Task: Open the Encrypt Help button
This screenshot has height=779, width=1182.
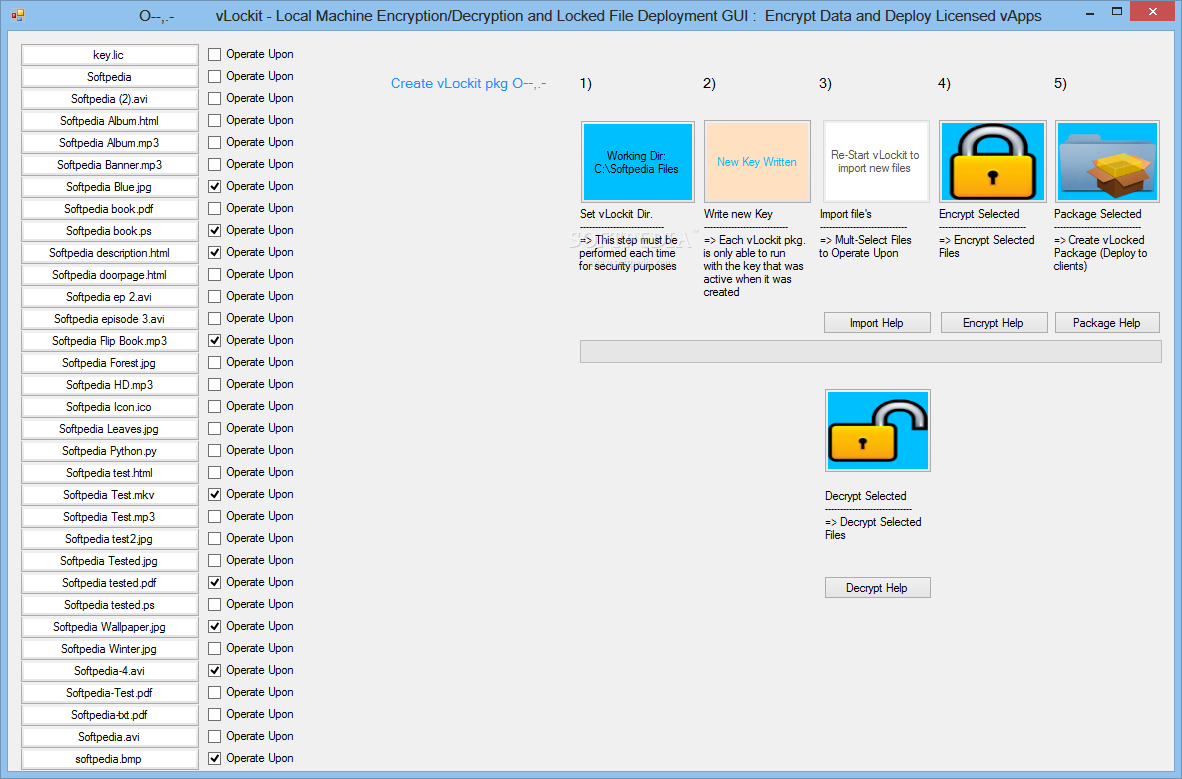Action: 994,323
